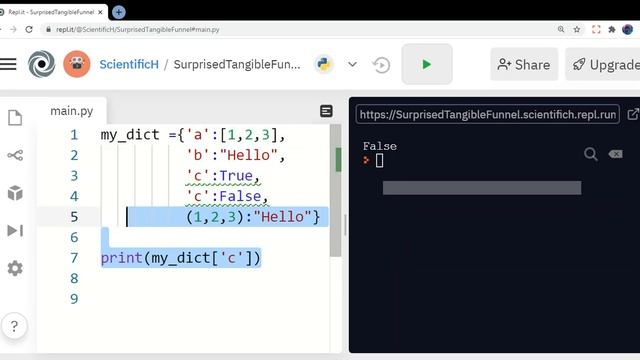Go forward in browser history

13,29
